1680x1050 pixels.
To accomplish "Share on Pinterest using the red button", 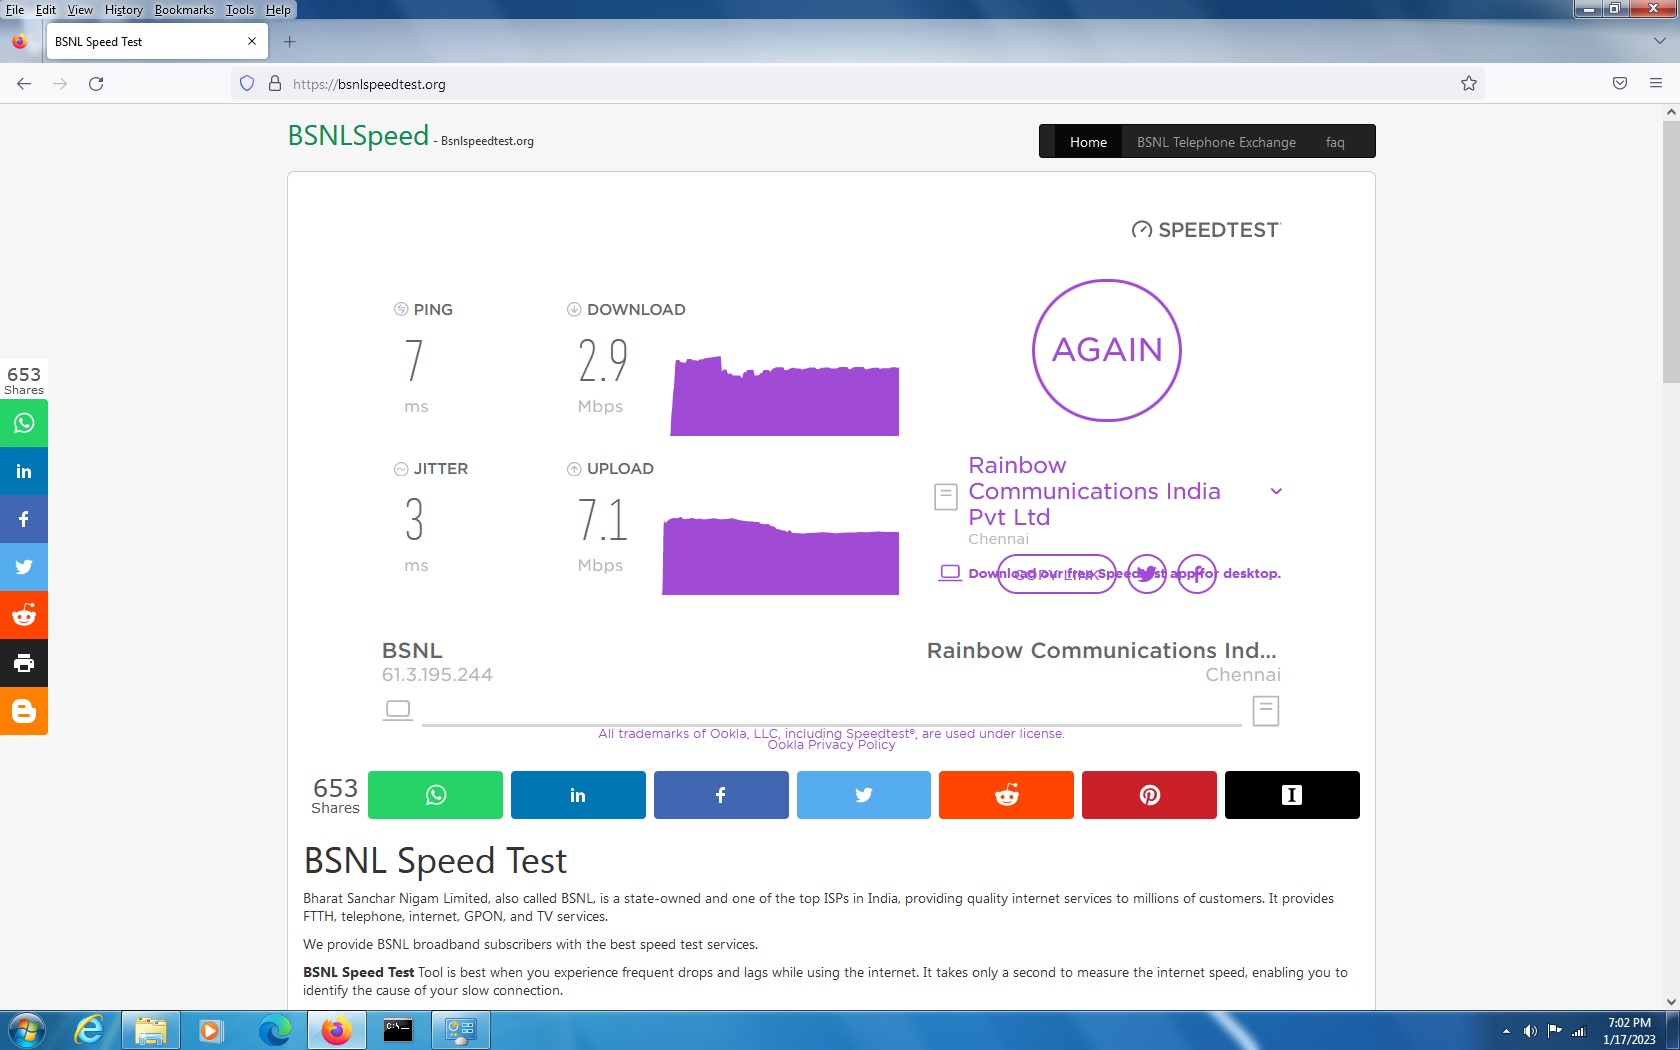I will 1149,795.
